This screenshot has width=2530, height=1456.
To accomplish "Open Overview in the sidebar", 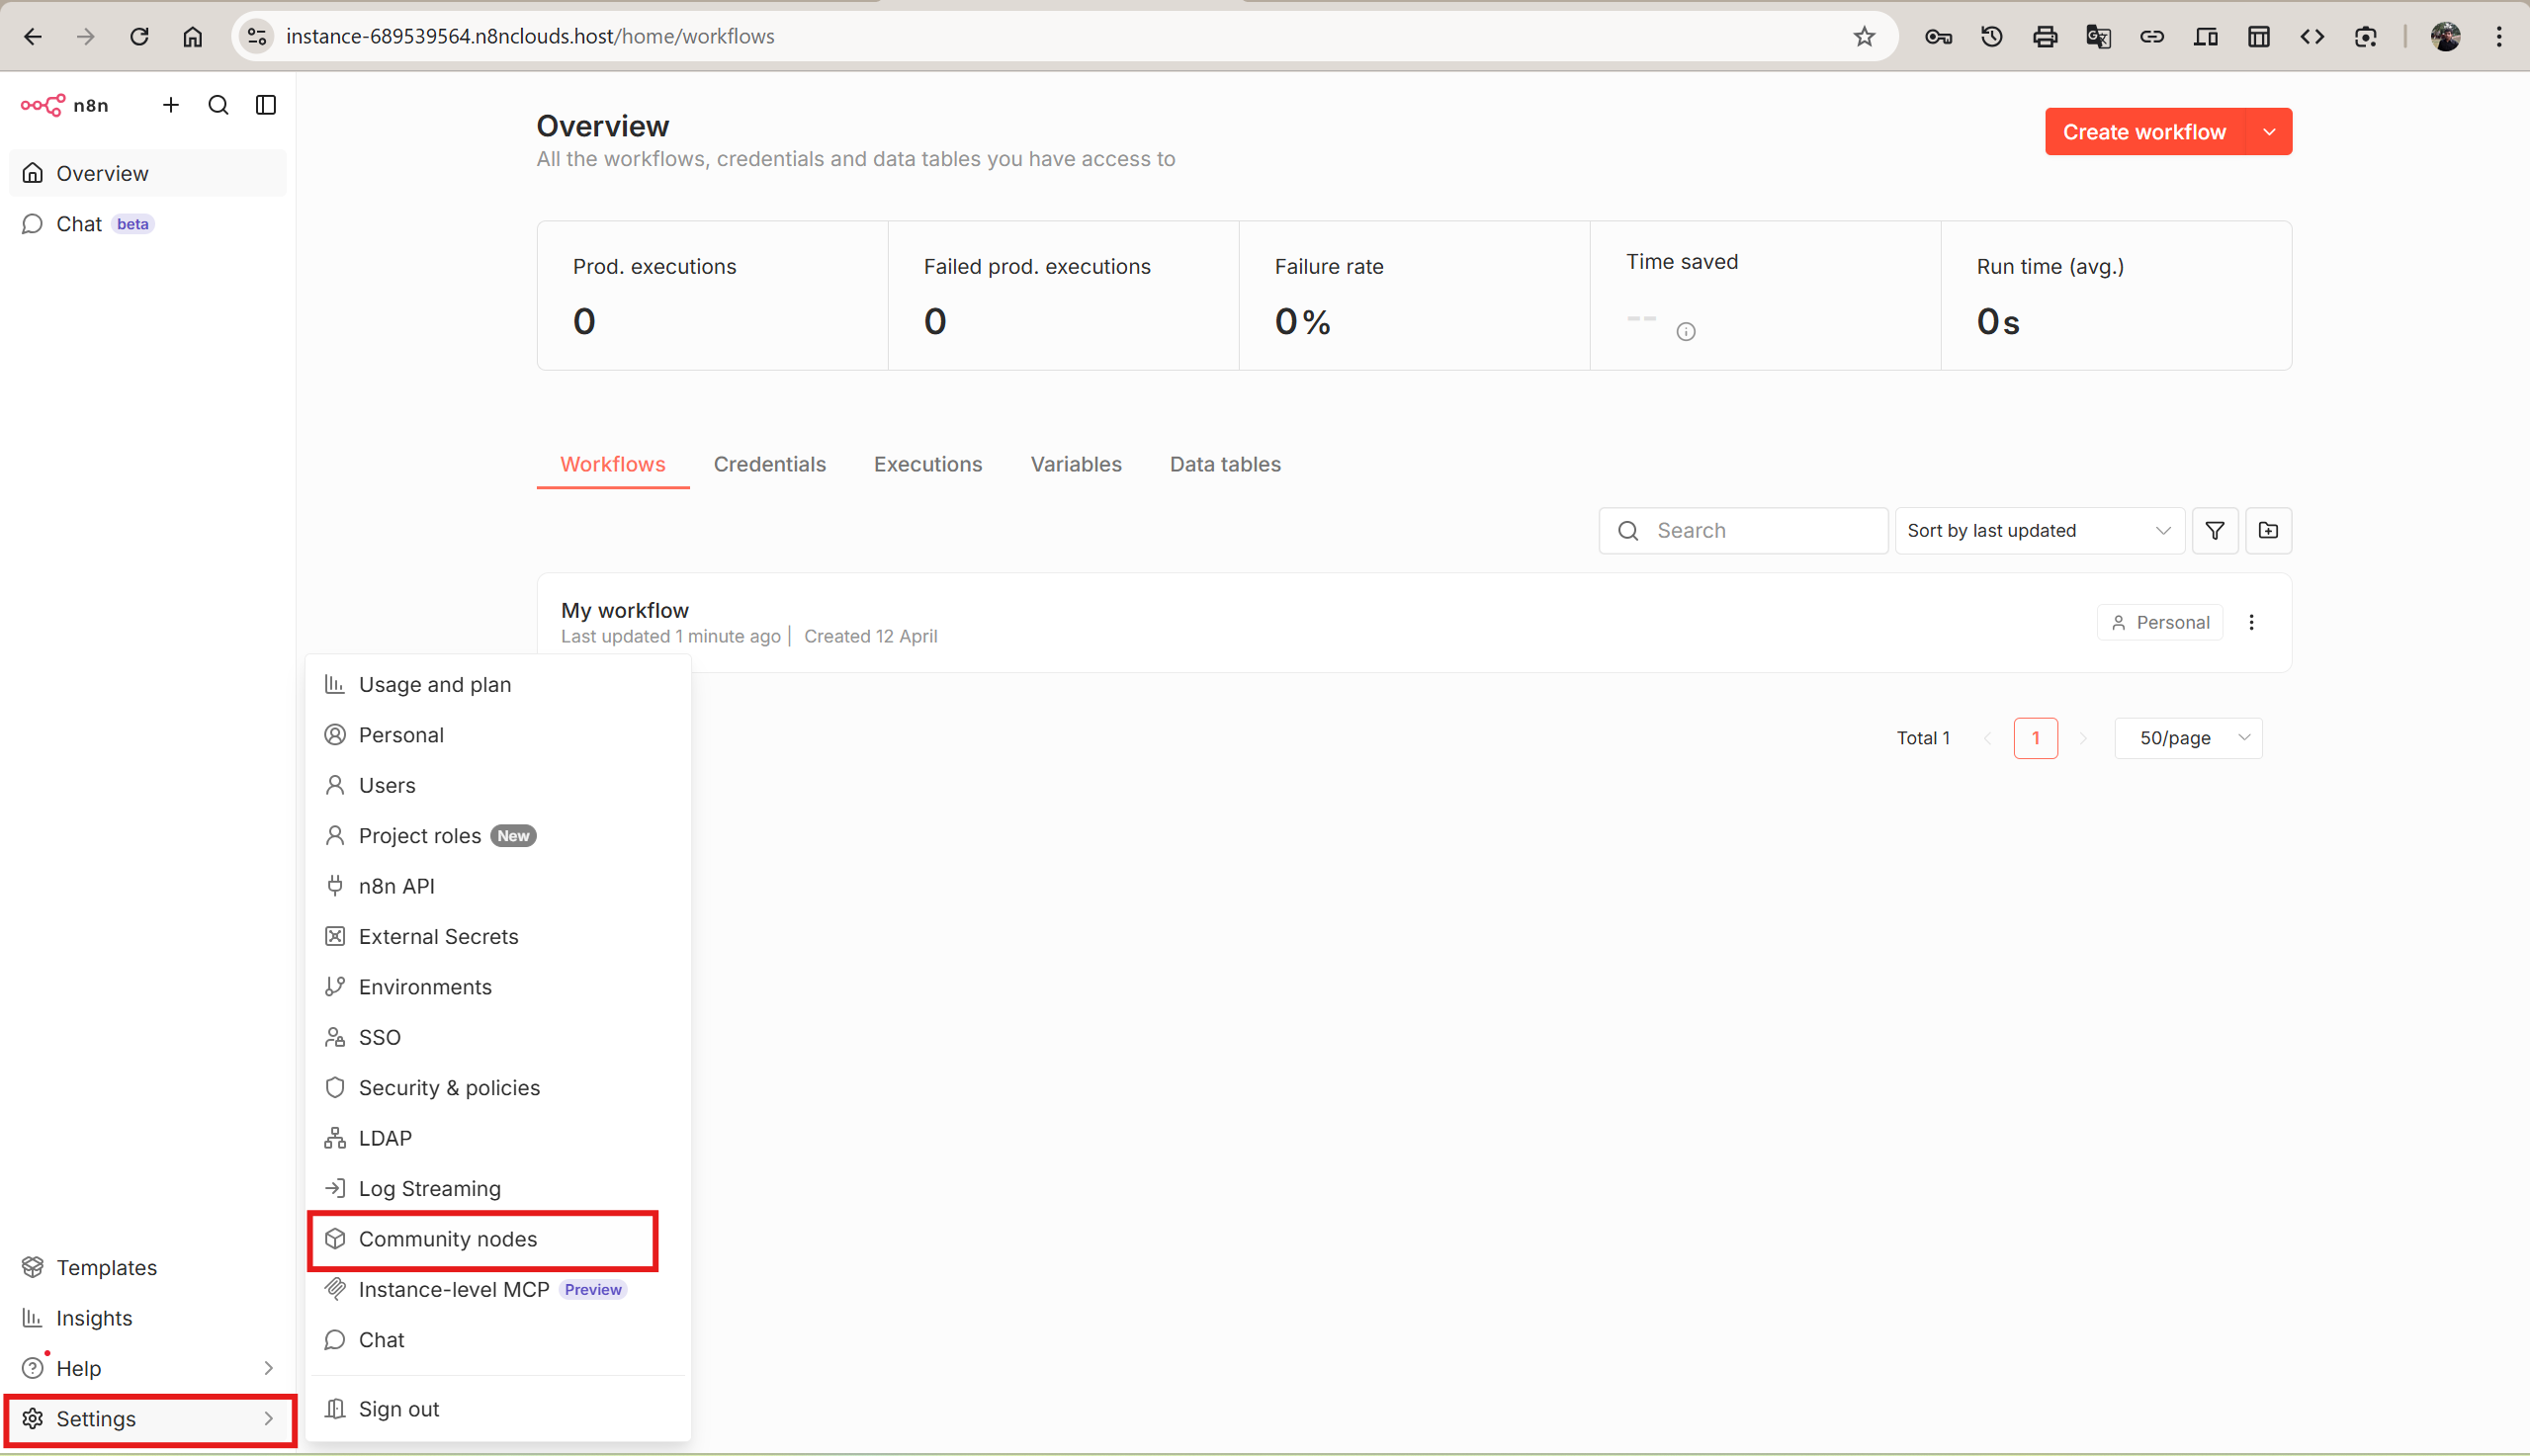I will 148,173.
